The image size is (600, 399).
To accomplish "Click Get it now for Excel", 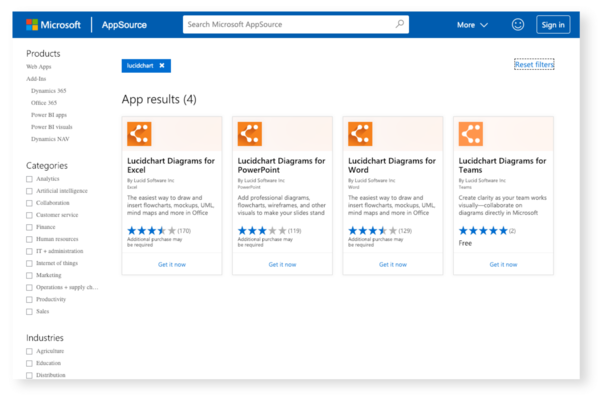I will click(x=172, y=264).
